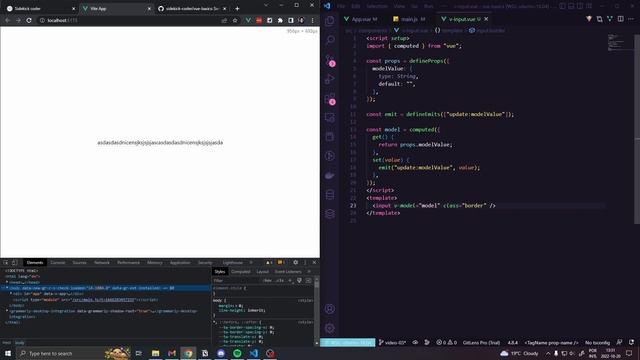Image resolution: width=640 pixels, height=360 pixels.
Task: Switch to the main.js editor tab
Action: (x=409, y=19)
